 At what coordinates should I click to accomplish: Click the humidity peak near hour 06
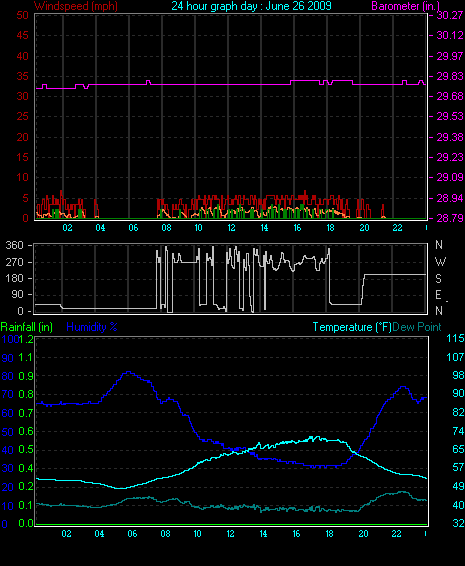pos(128,372)
